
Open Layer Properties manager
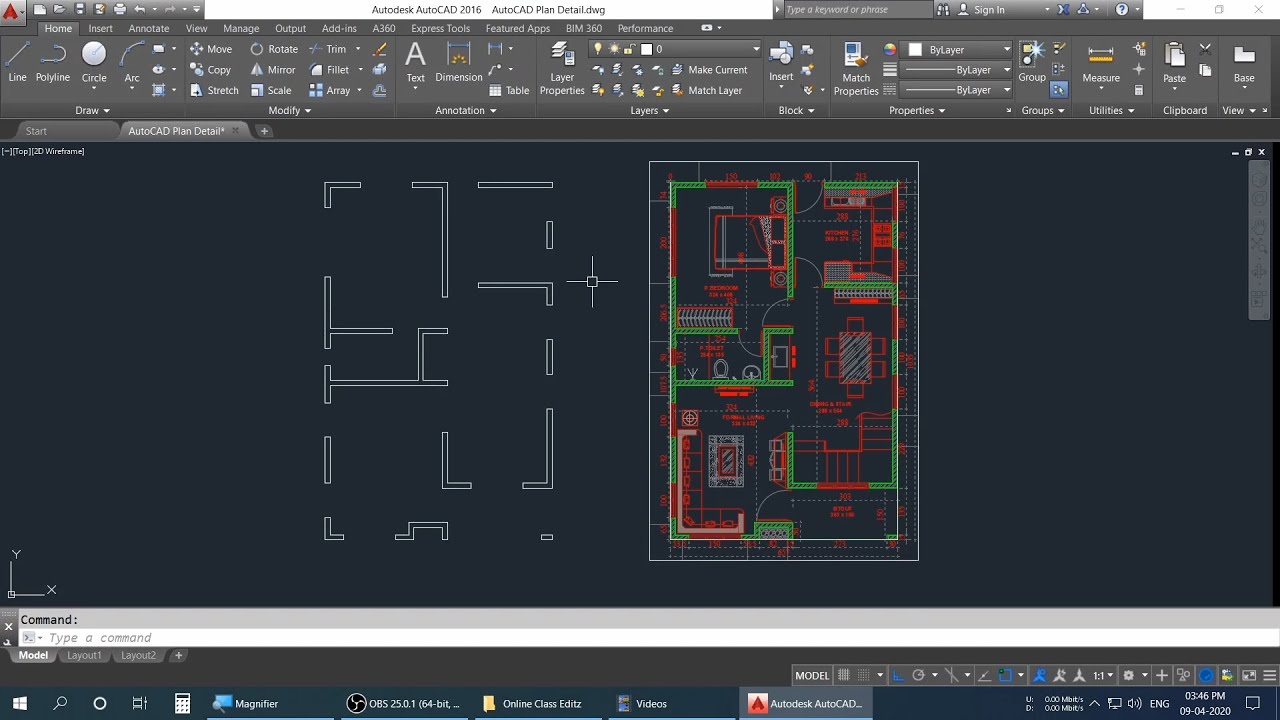pos(562,70)
